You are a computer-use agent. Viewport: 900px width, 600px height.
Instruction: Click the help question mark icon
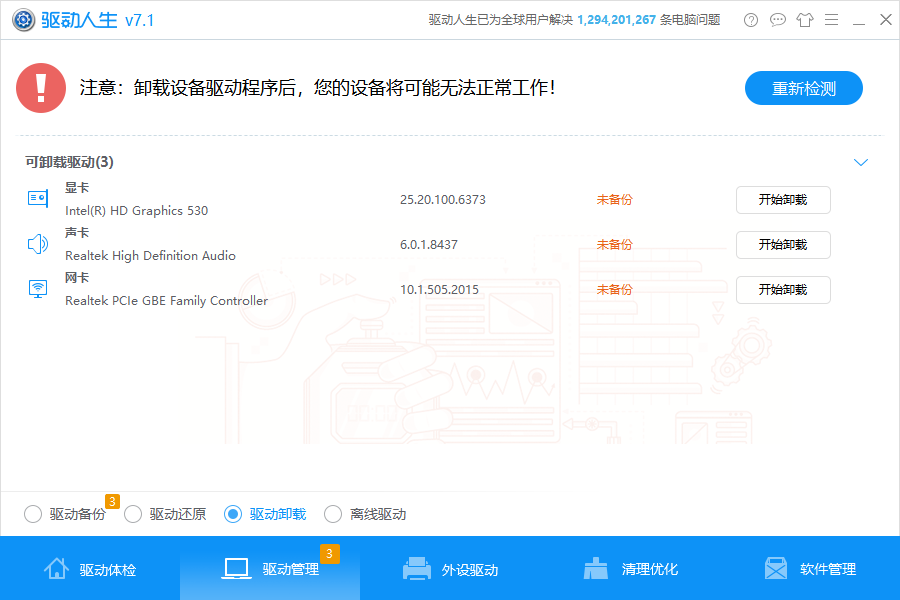(751, 20)
